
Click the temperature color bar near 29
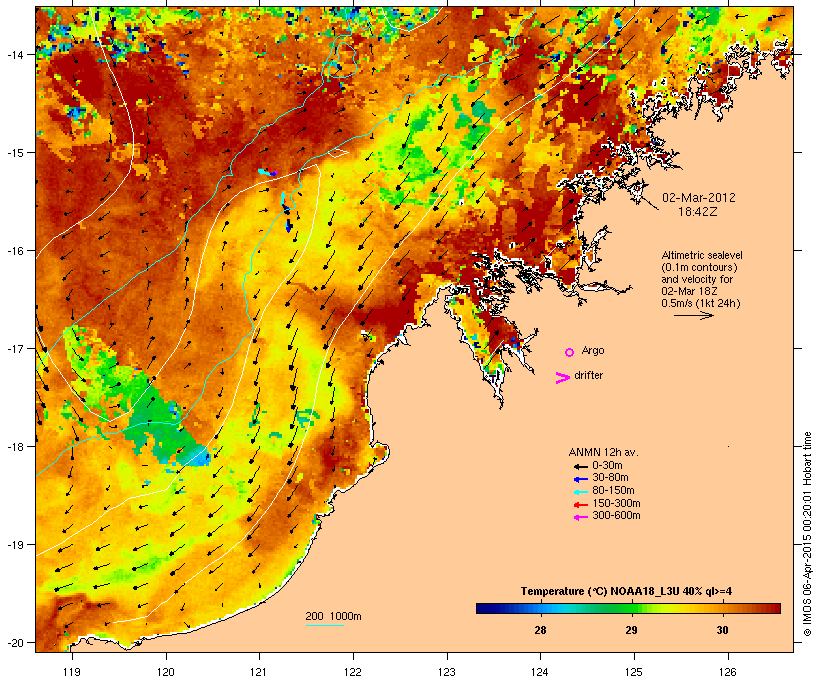pyautogui.click(x=632, y=608)
